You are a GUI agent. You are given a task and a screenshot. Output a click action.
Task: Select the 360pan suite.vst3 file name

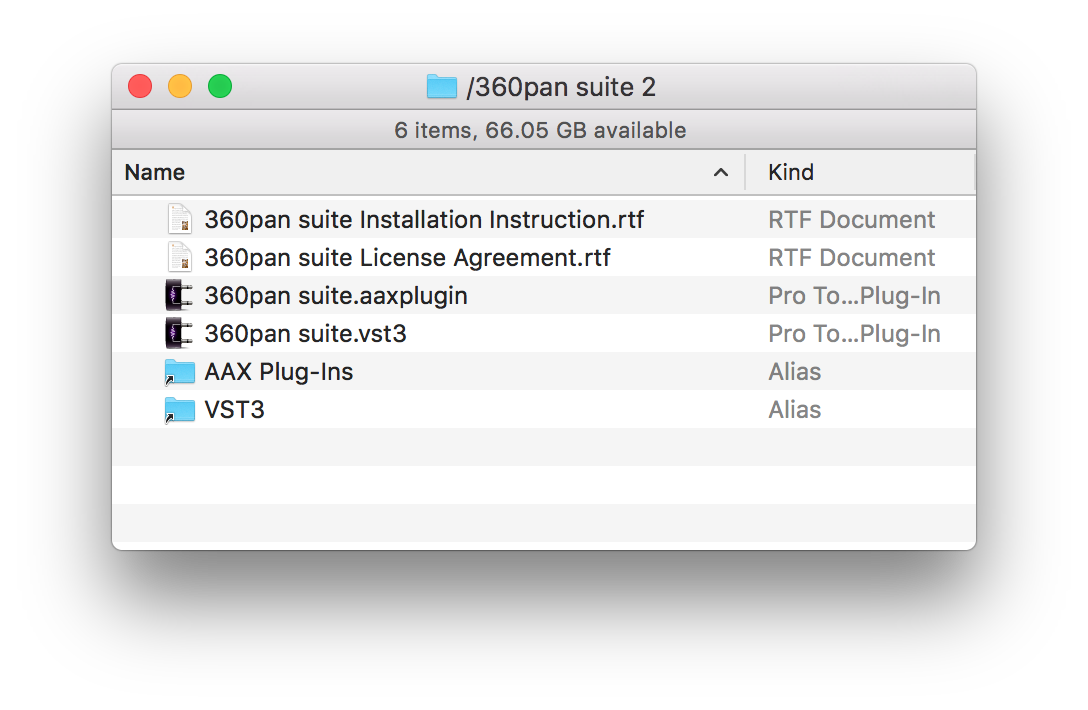(305, 334)
